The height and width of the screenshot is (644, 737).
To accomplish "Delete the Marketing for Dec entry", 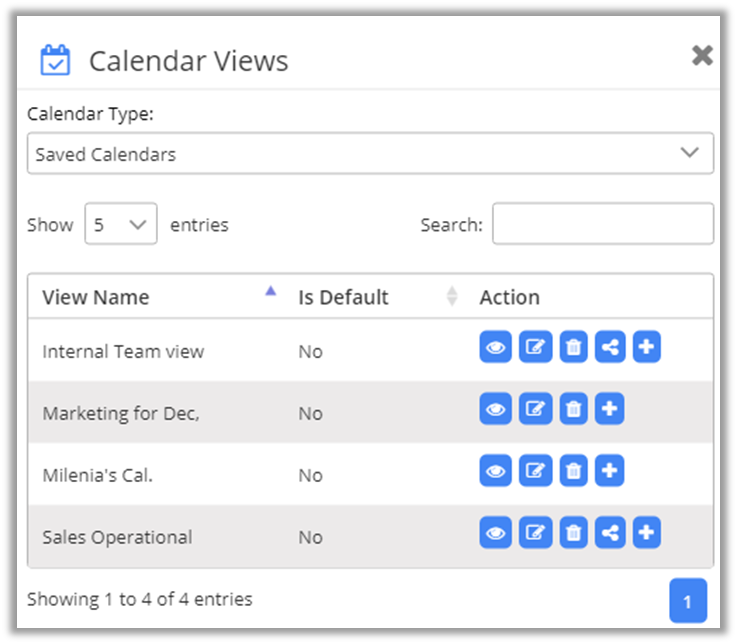I will [573, 409].
